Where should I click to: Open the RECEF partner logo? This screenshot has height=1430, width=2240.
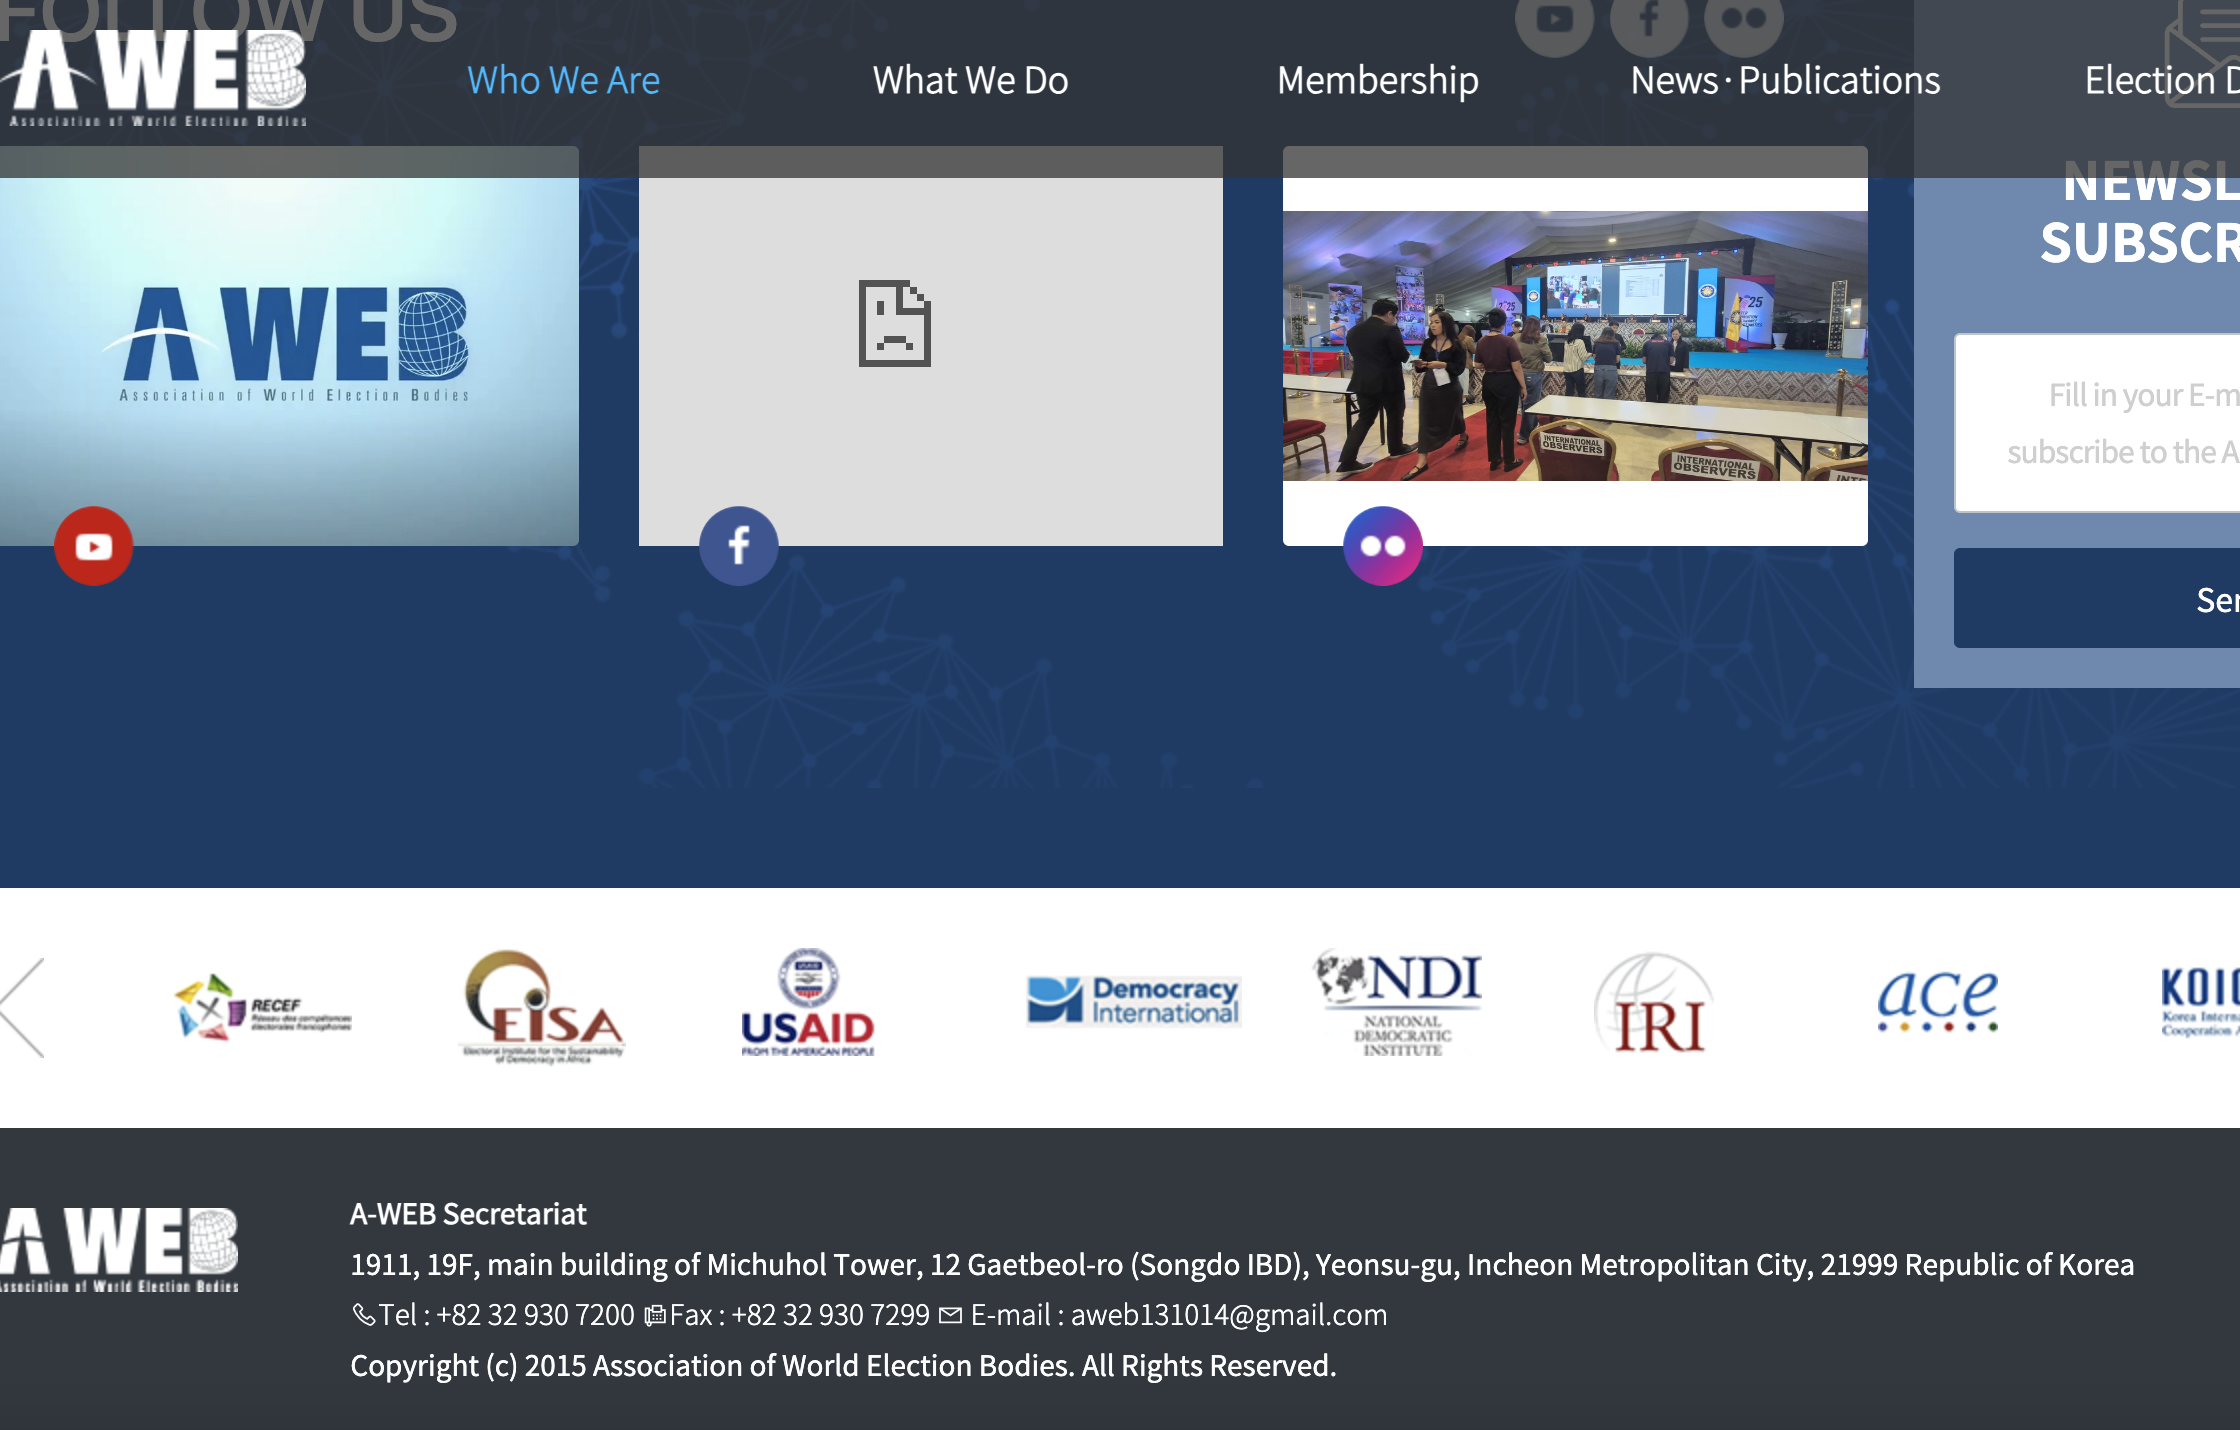tap(263, 1007)
